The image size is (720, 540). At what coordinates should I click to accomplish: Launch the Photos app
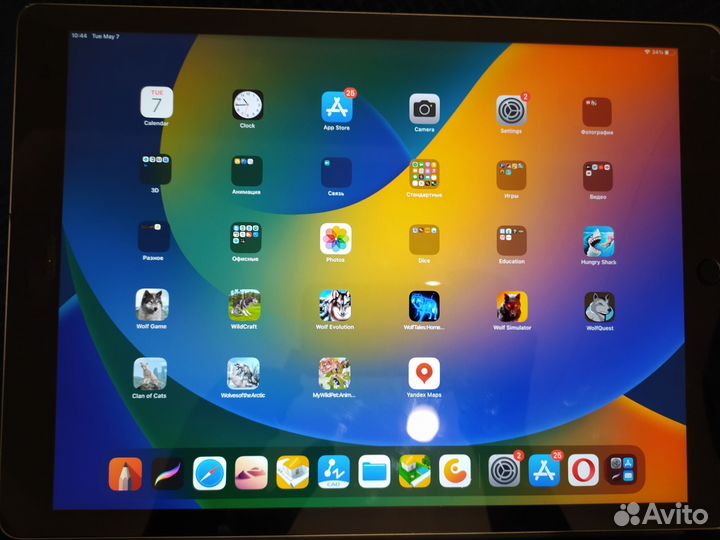click(336, 239)
